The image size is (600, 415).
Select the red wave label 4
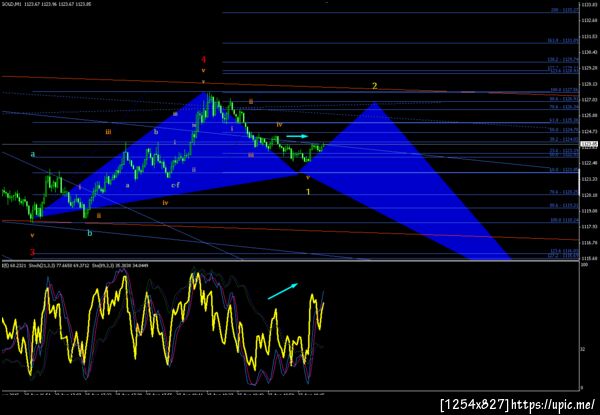pyautogui.click(x=204, y=60)
